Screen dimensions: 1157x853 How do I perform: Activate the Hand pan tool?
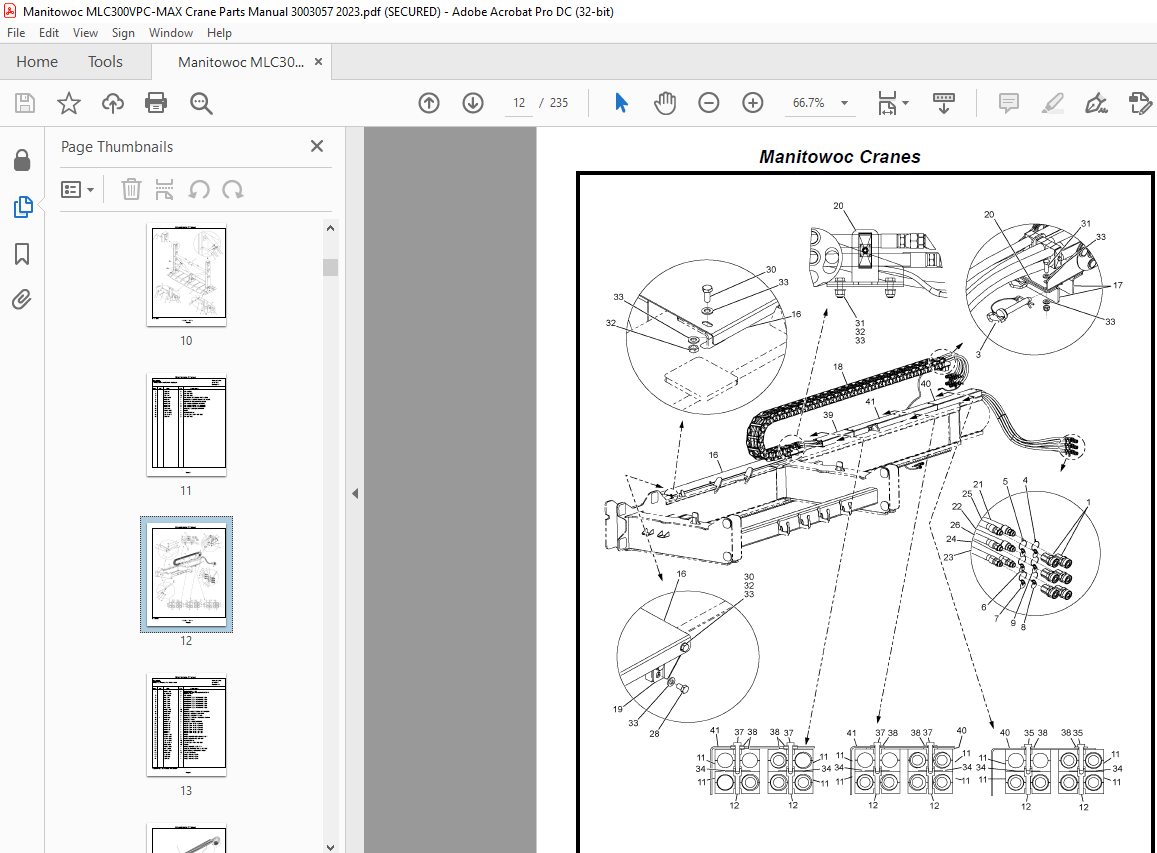665,103
